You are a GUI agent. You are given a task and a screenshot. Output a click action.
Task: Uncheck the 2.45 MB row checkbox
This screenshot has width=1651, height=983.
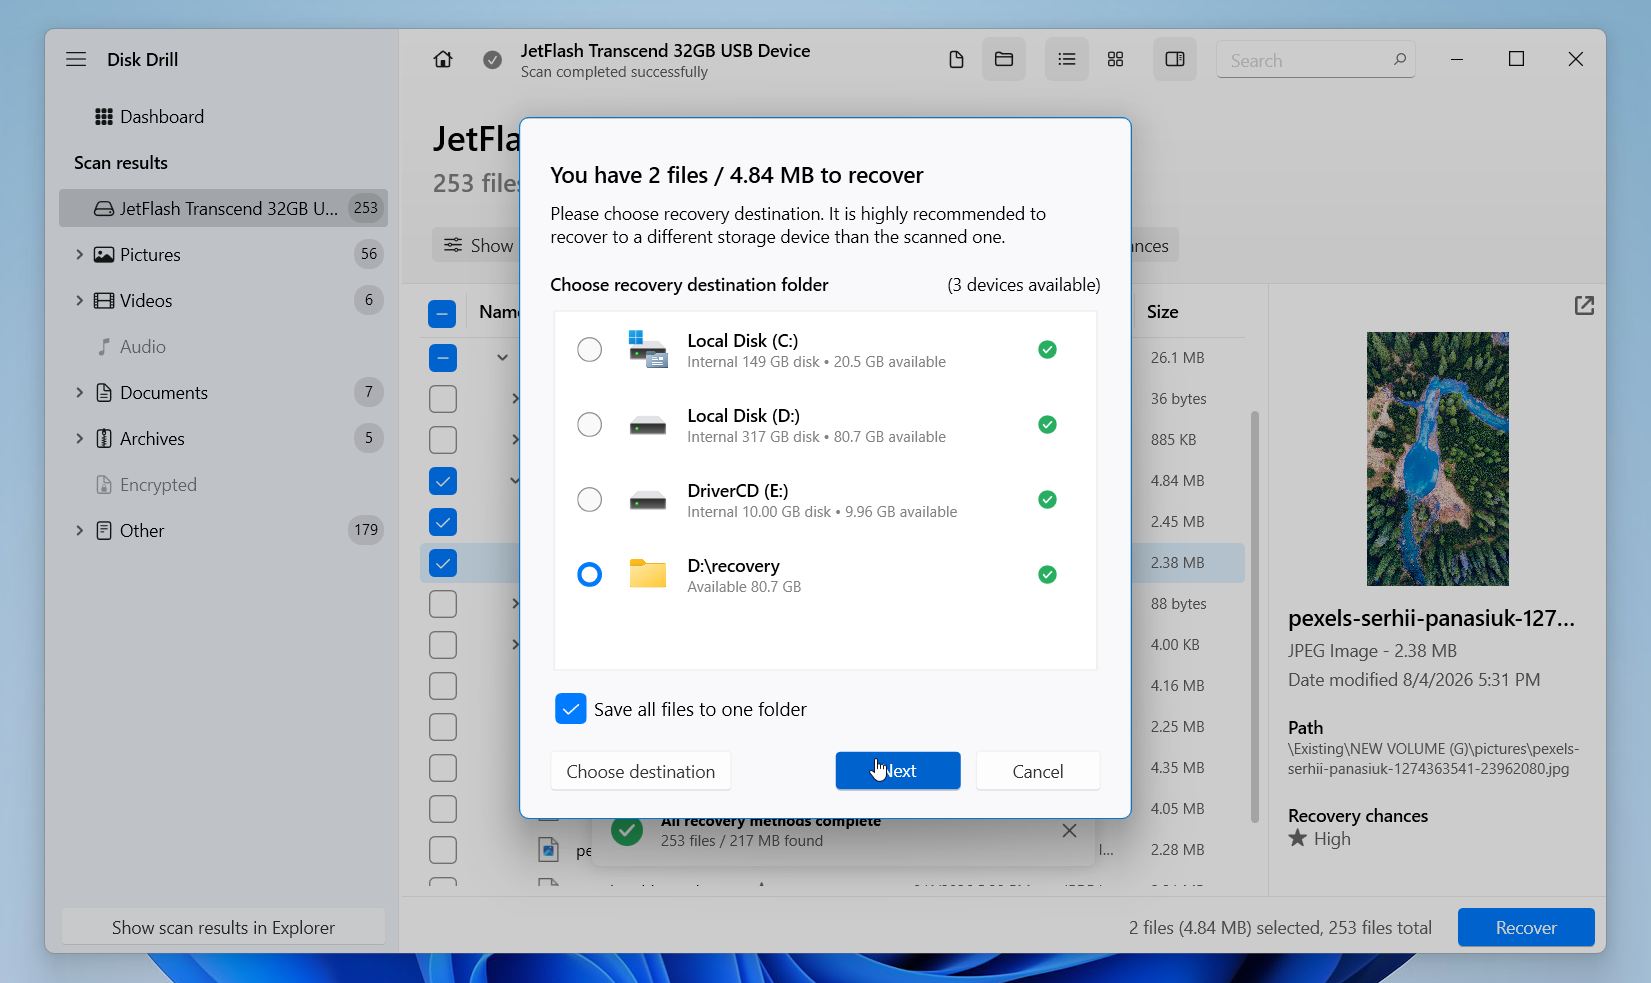443,522
